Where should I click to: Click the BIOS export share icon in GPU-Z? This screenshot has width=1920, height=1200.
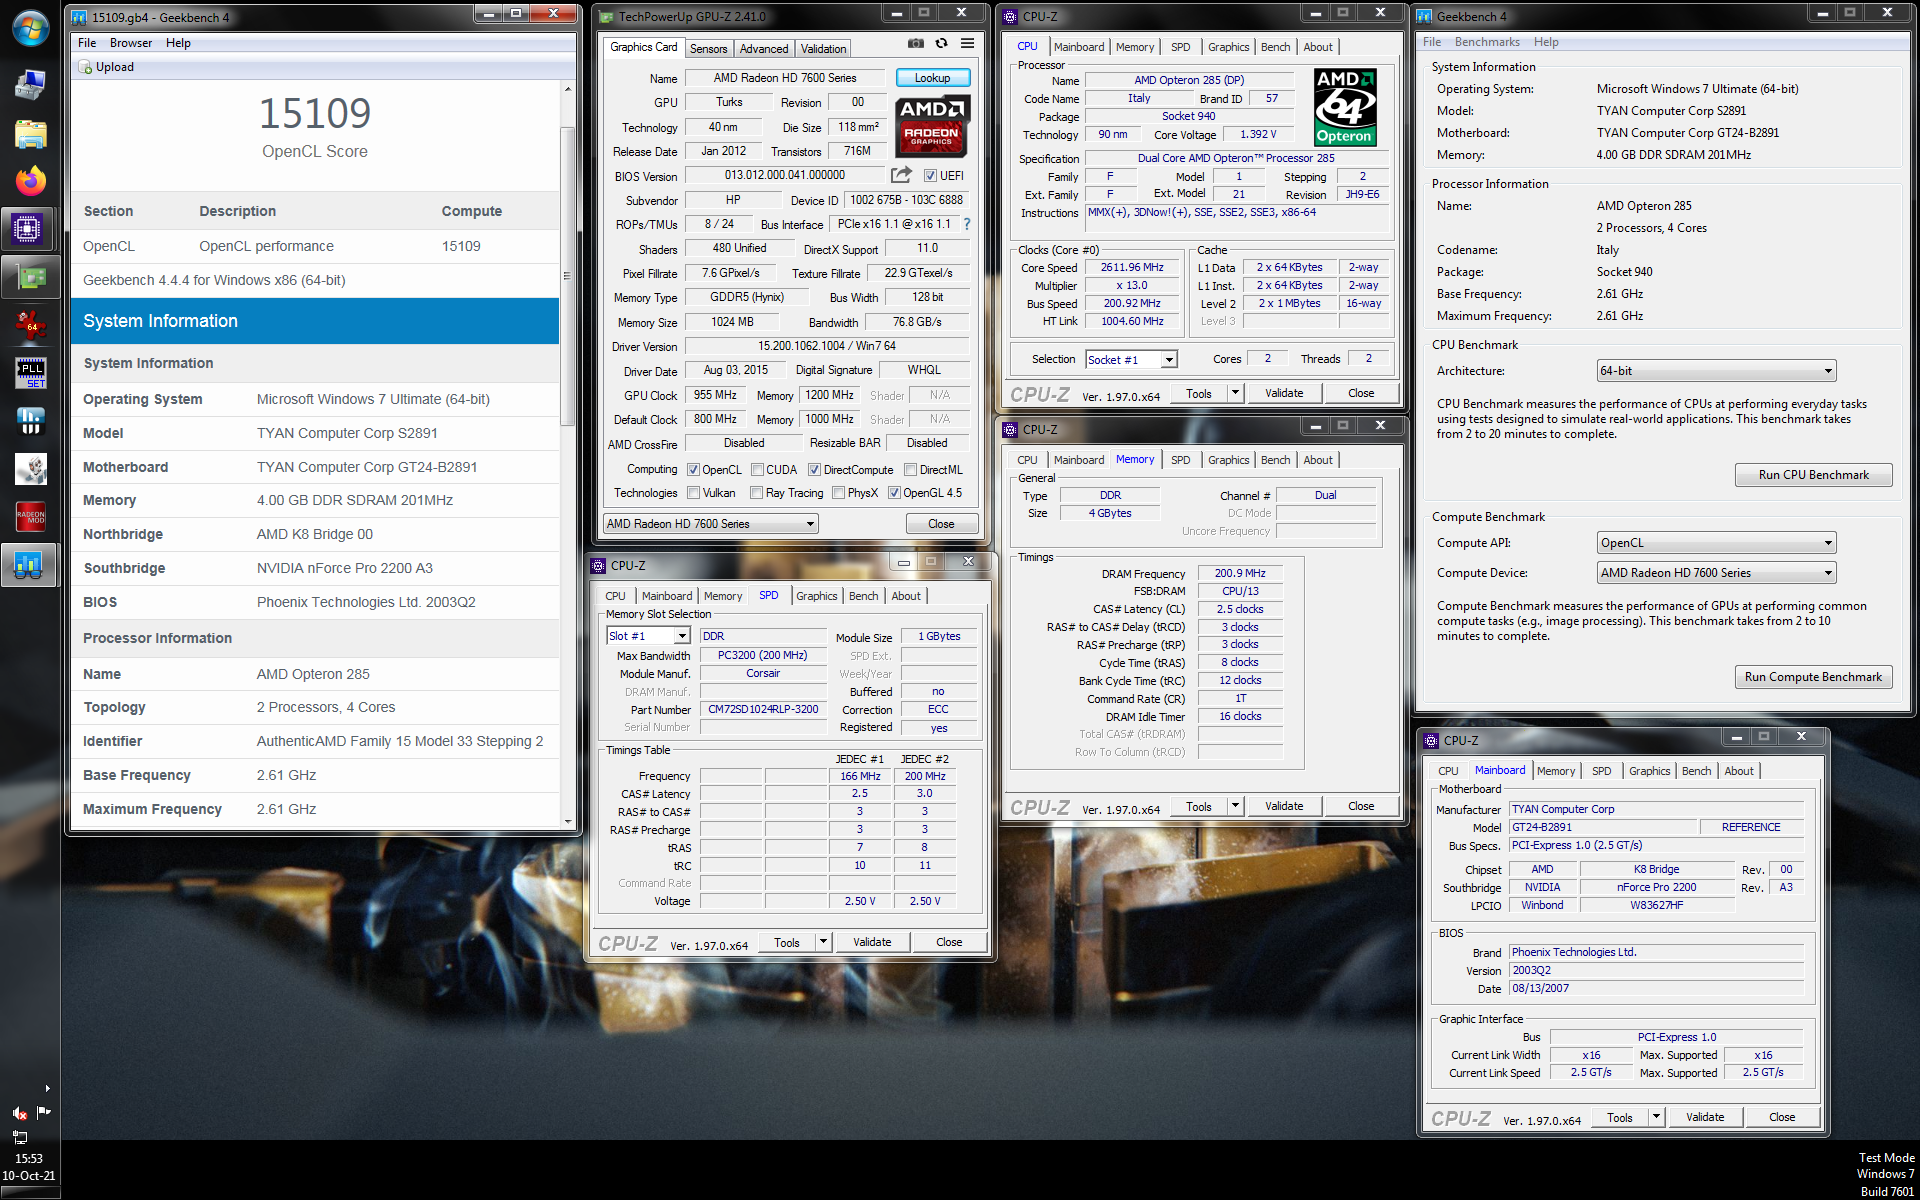(x=901, y=175)
